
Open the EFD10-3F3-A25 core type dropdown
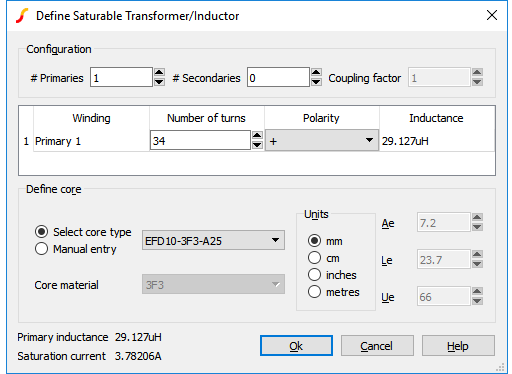tap(213, 240)
